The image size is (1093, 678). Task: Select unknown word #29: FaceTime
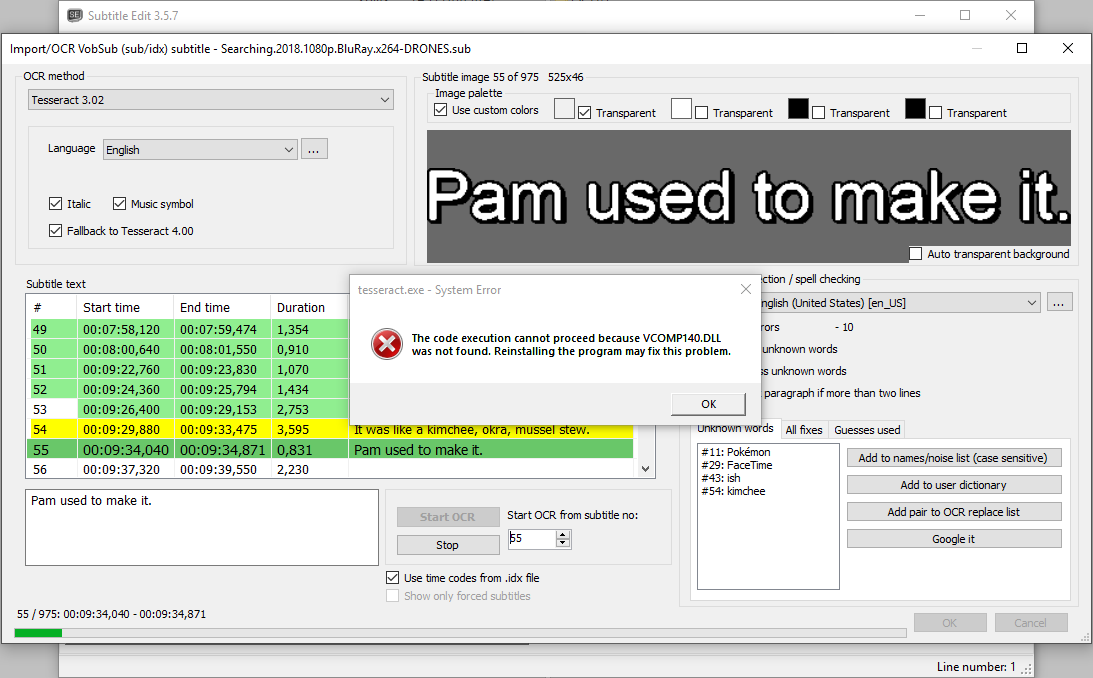pos(736,465)
